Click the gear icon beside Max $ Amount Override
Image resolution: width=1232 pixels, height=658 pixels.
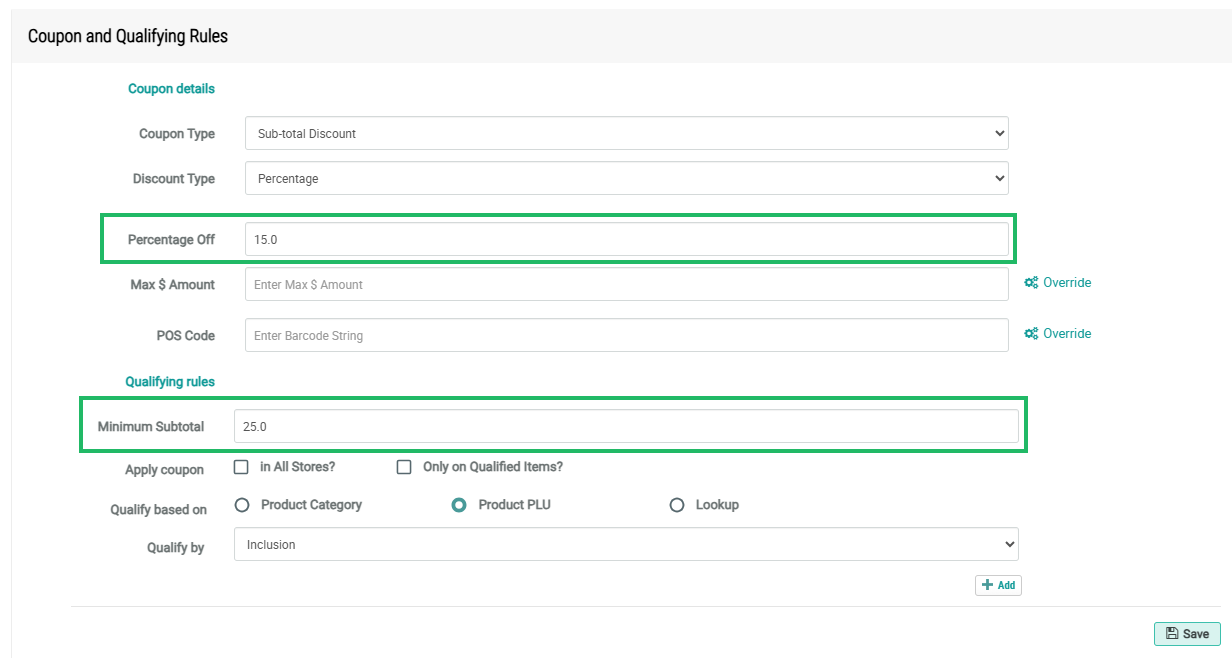point(1031,283)
